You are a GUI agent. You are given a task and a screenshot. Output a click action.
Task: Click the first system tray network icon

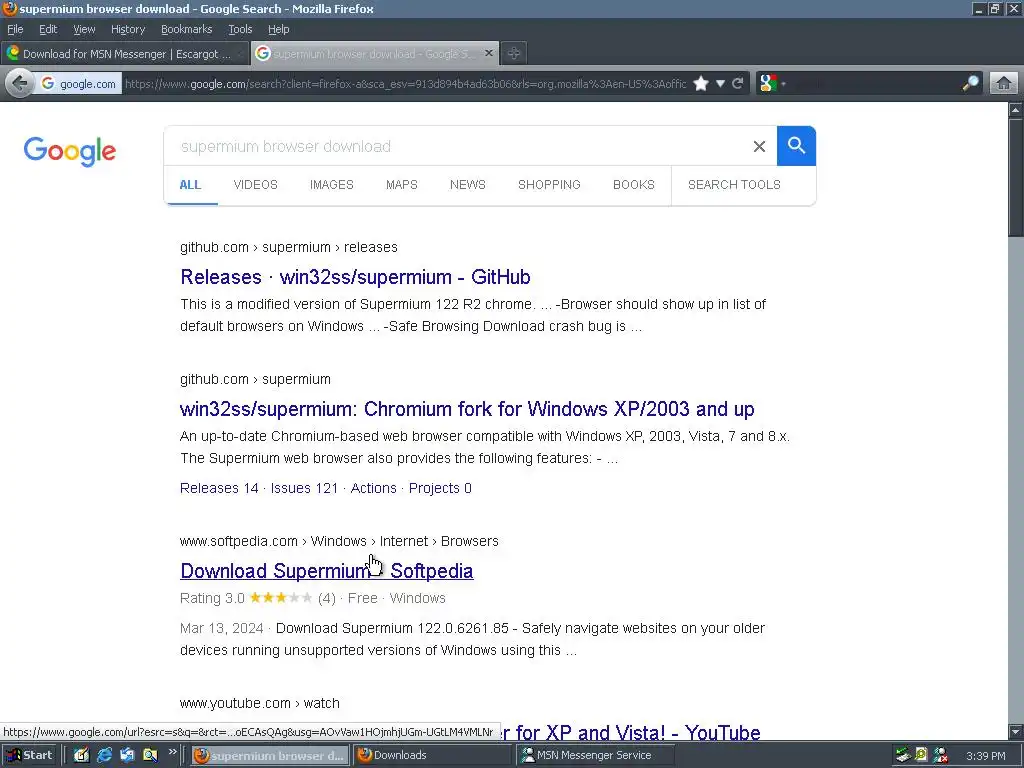[x=903, y=756]
